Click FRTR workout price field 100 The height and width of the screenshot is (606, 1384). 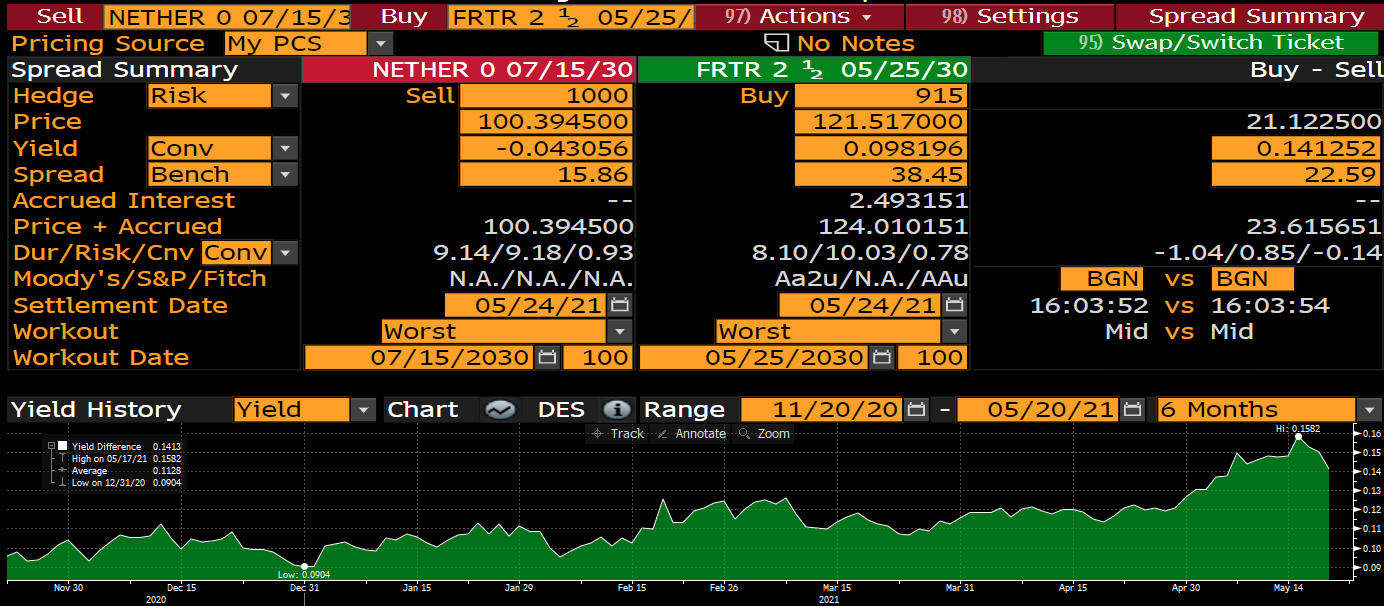(932, 357)
